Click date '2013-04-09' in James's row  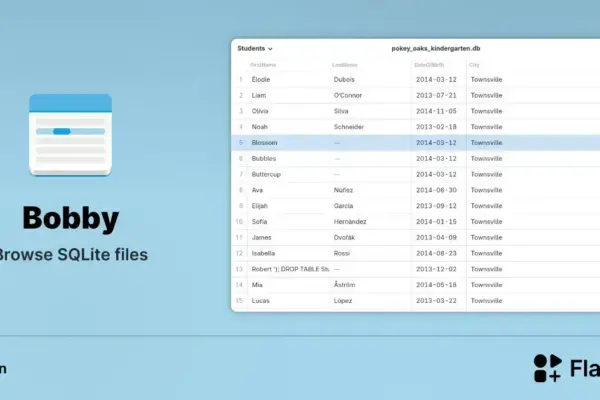click(436, 237)
